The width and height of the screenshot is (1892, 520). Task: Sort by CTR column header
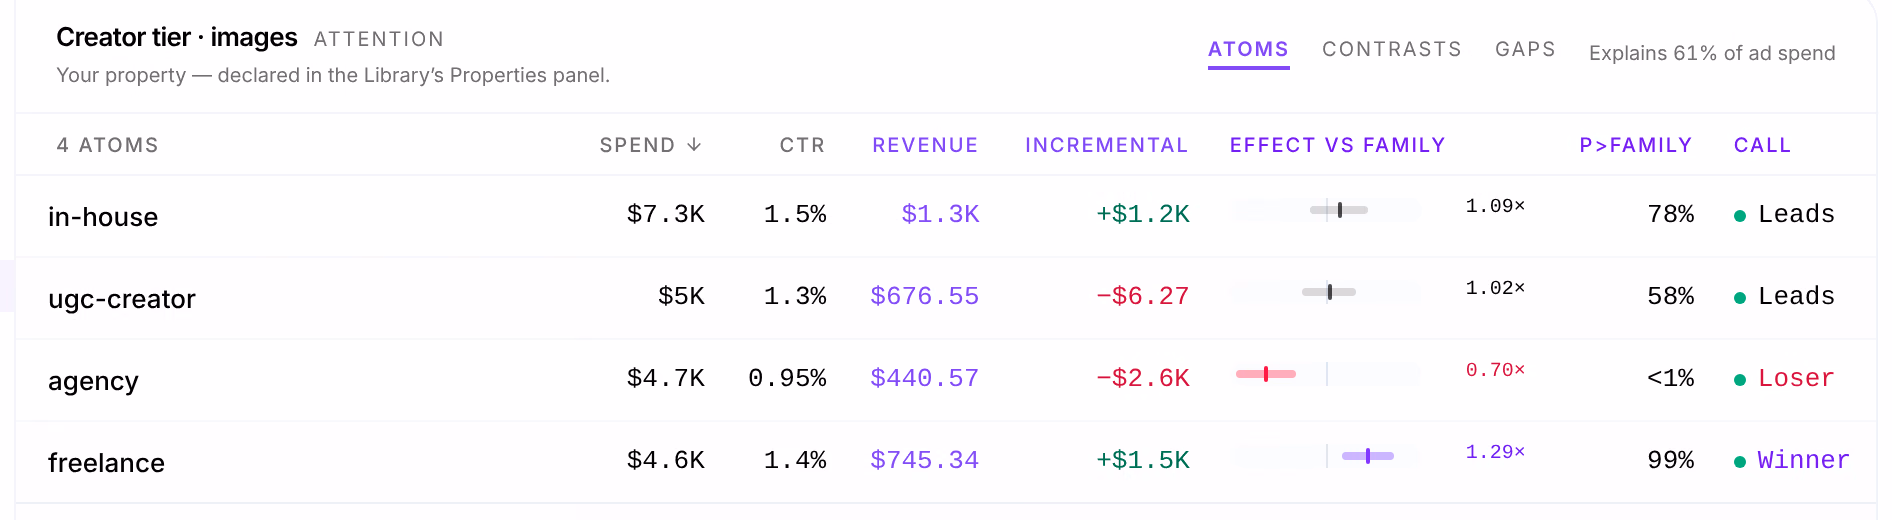coord(802,146)
